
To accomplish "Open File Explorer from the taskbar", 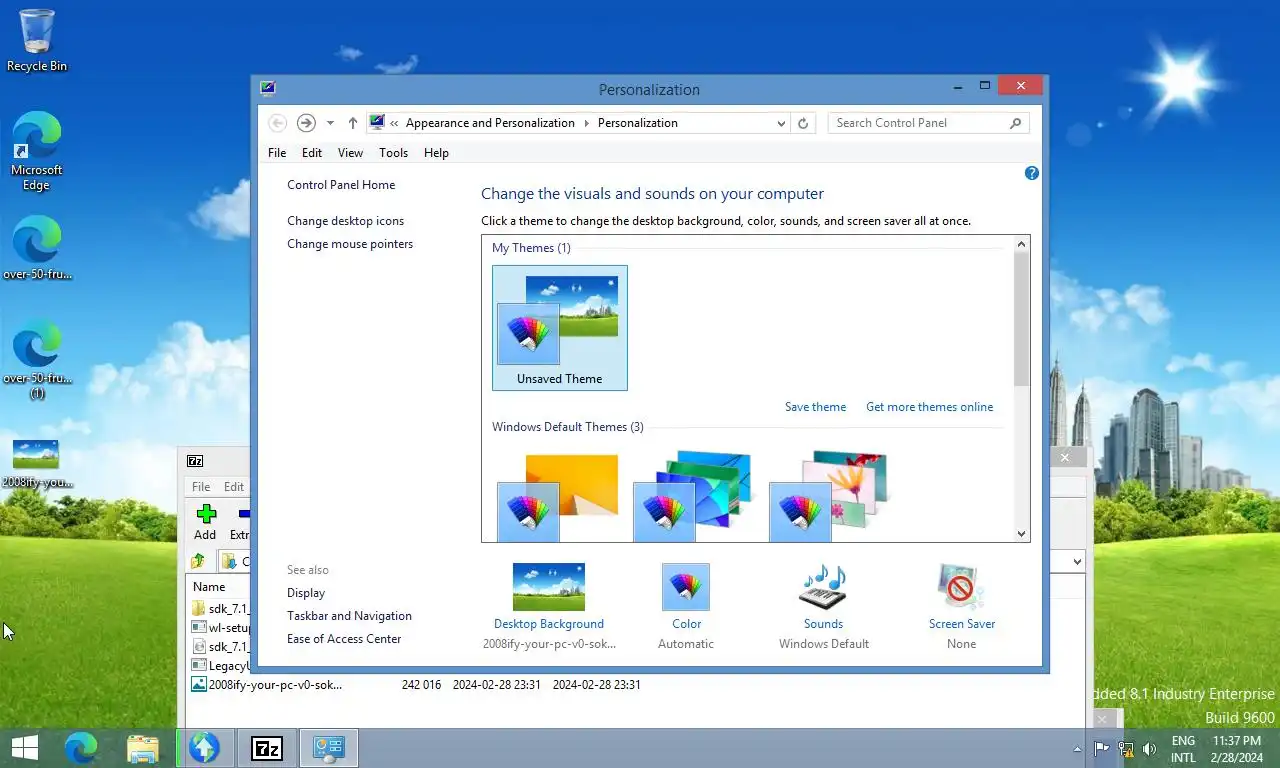I will 143,747.
